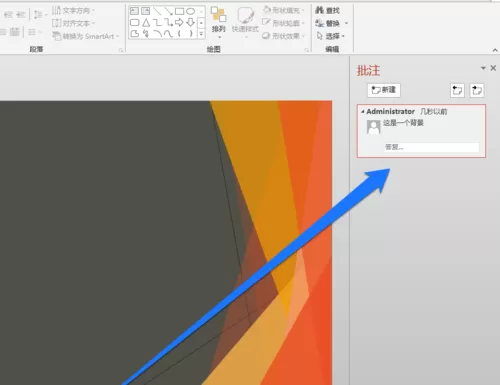Open 形状轮廓 shape outline menu
The width and height of the screenshot is (500, 385).
(283, 23)
